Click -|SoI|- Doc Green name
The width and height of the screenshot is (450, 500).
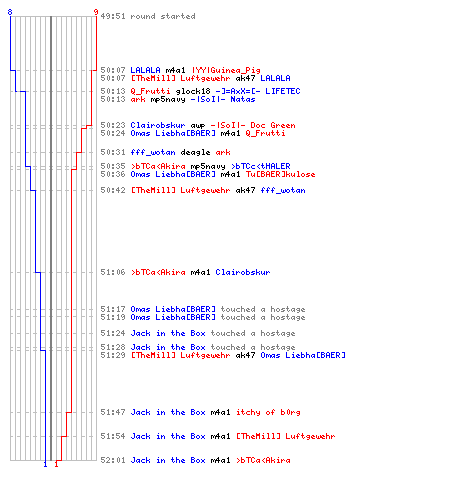(253, 125)
